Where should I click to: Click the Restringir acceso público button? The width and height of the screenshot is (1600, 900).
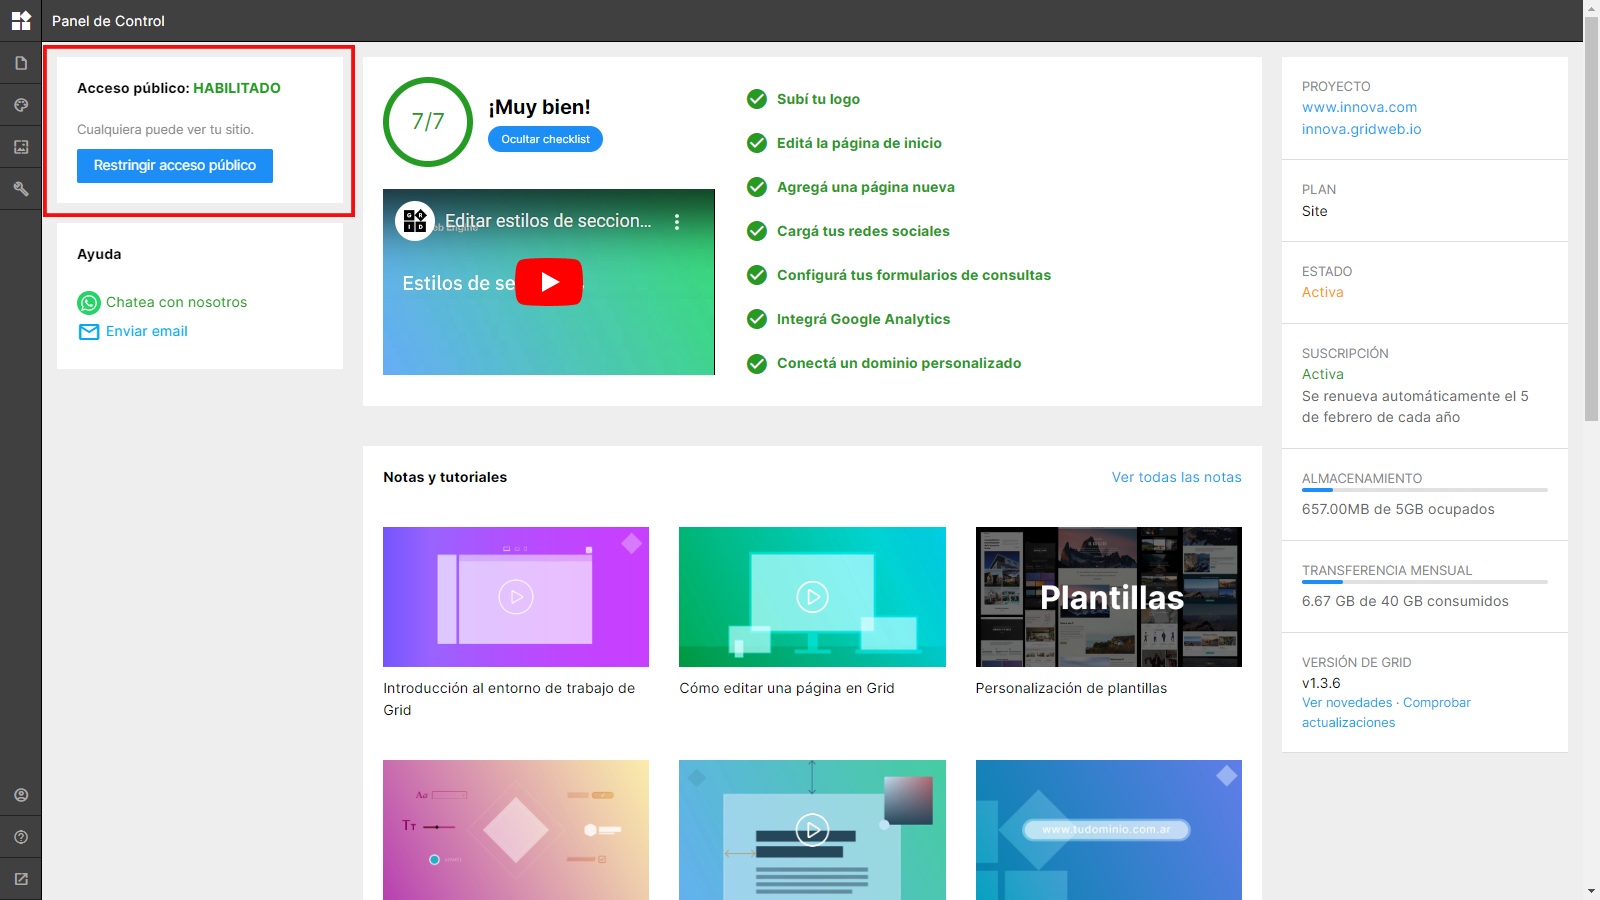175,166
